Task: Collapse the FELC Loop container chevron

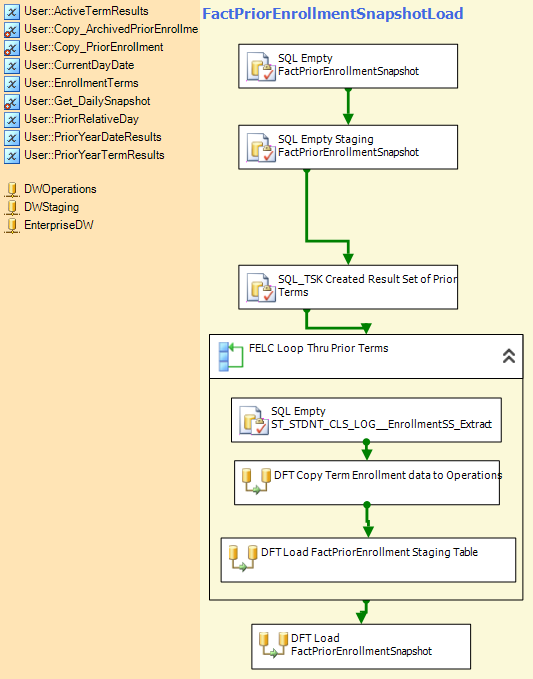Action: (509, 356)
